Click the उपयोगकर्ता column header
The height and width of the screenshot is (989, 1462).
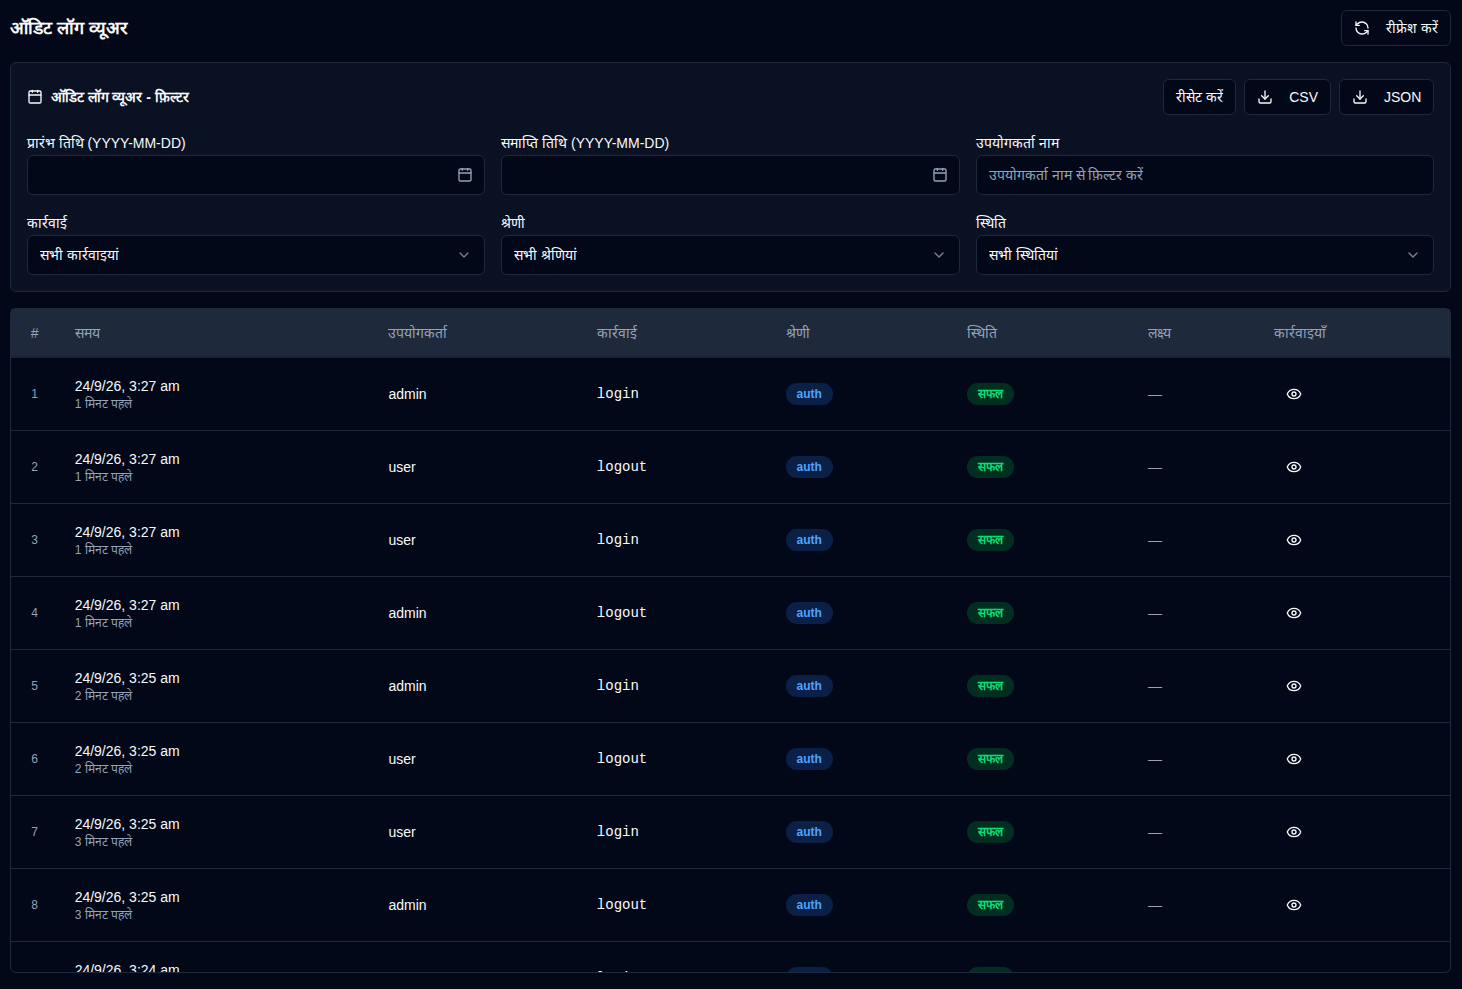pyautogui.click(x=417, y=333)
